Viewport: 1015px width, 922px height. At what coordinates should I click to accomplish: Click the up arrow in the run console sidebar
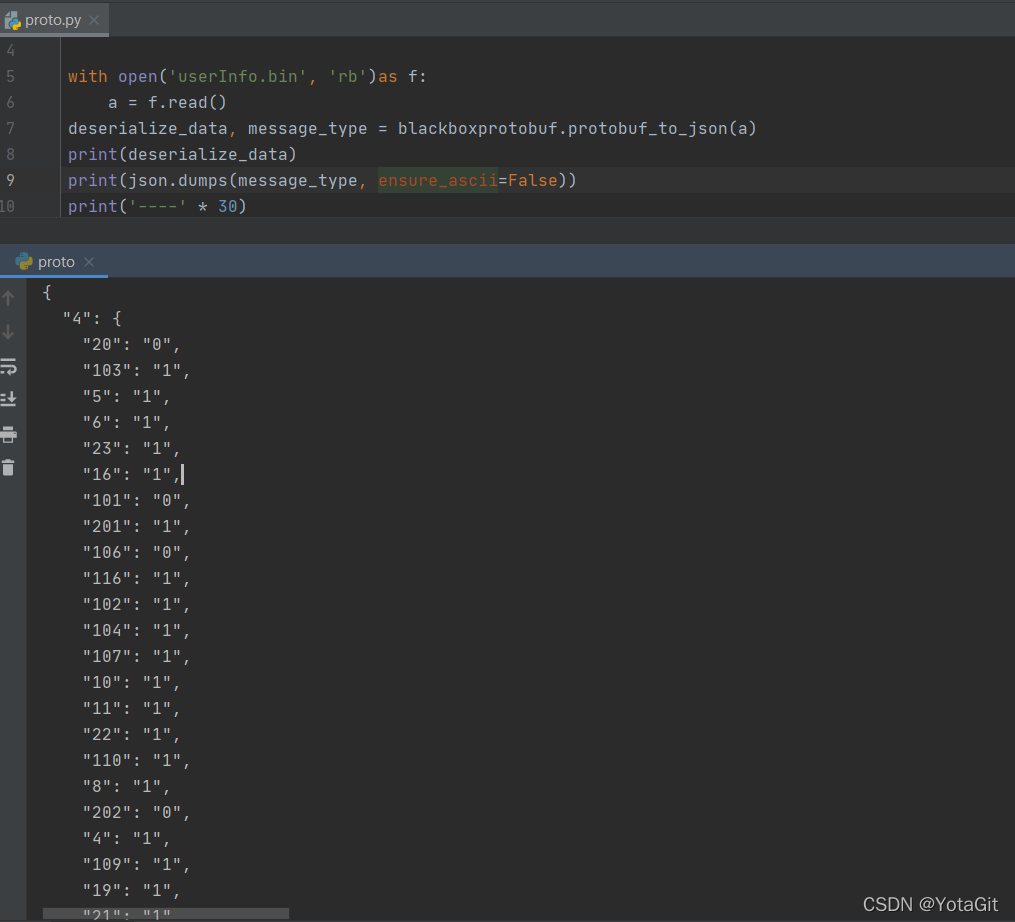click(8, 298)
